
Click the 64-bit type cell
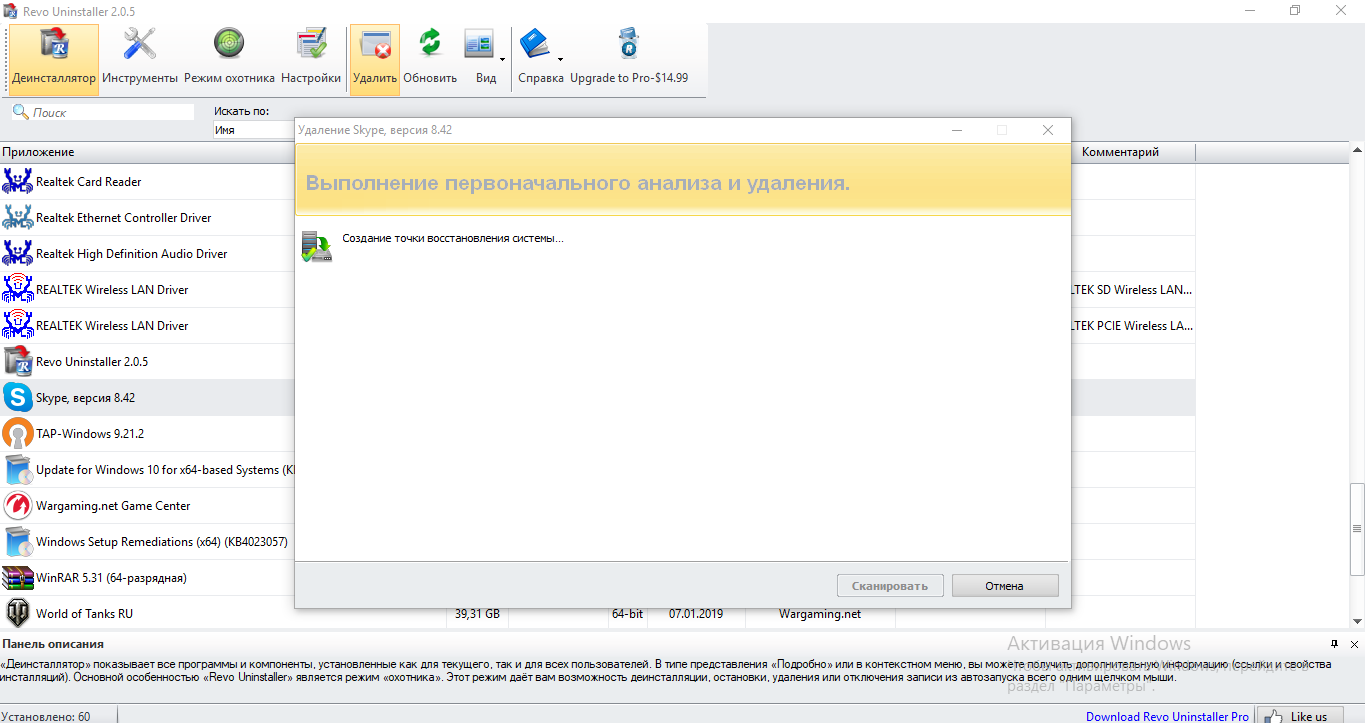point(627,614)
